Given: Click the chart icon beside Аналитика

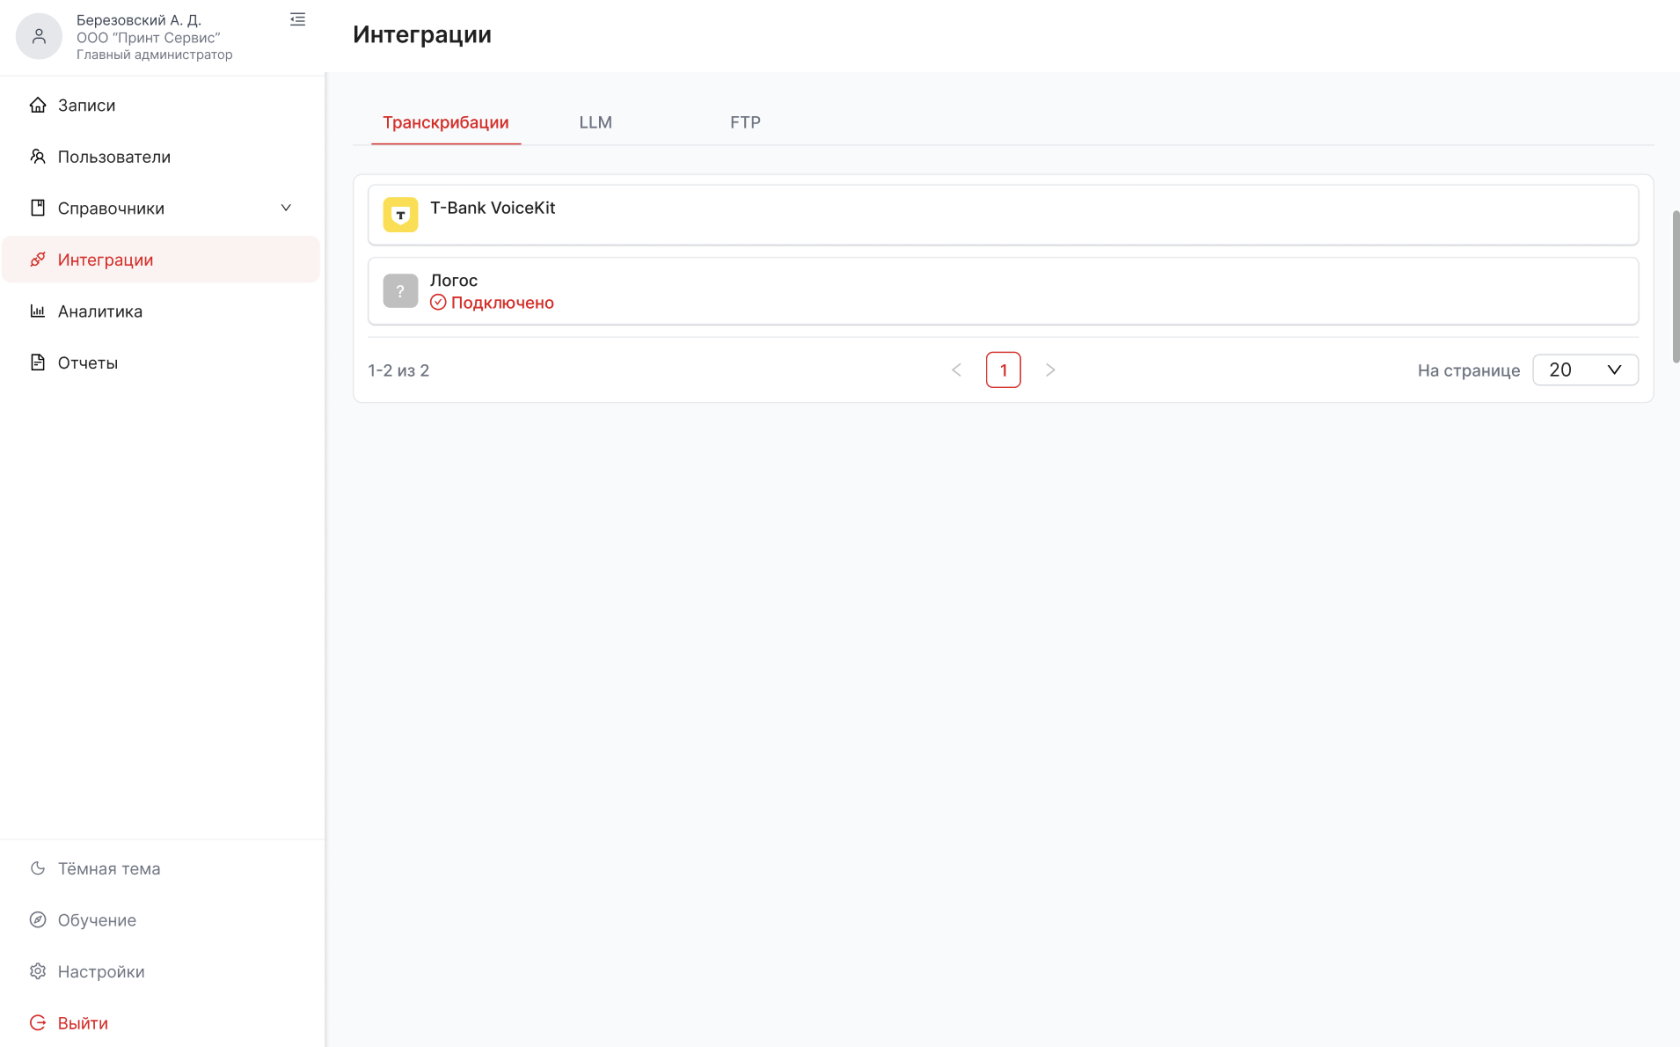Looking at the screenshot, I should 38,311.
